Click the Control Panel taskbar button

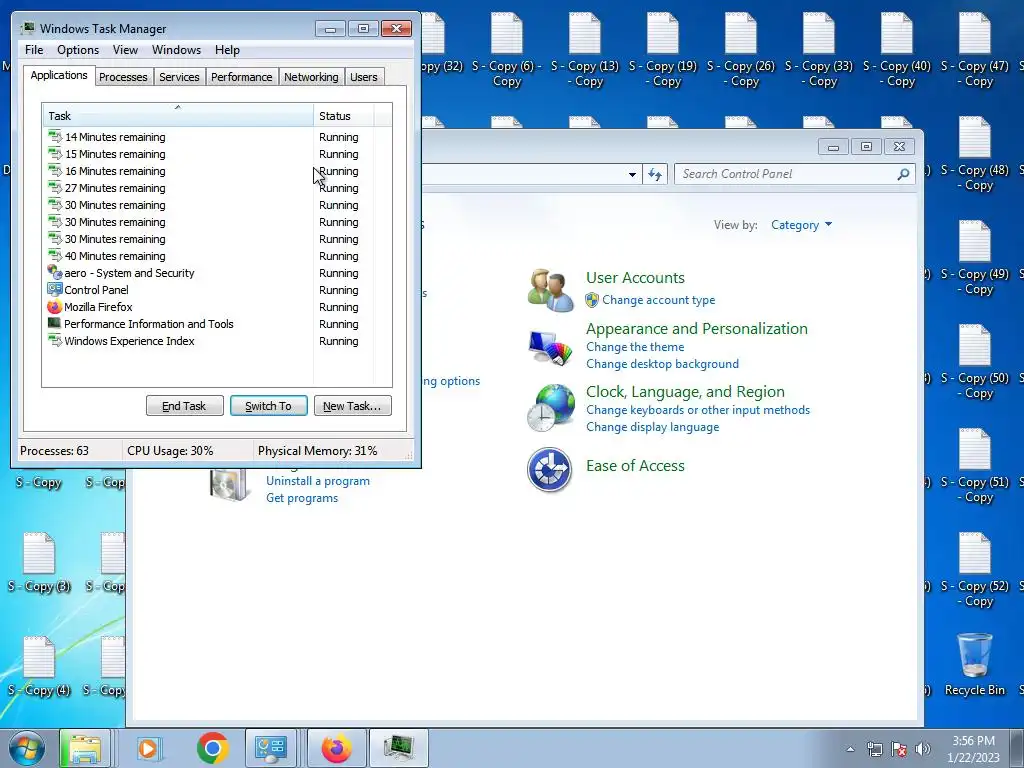(x=272, y=748)
